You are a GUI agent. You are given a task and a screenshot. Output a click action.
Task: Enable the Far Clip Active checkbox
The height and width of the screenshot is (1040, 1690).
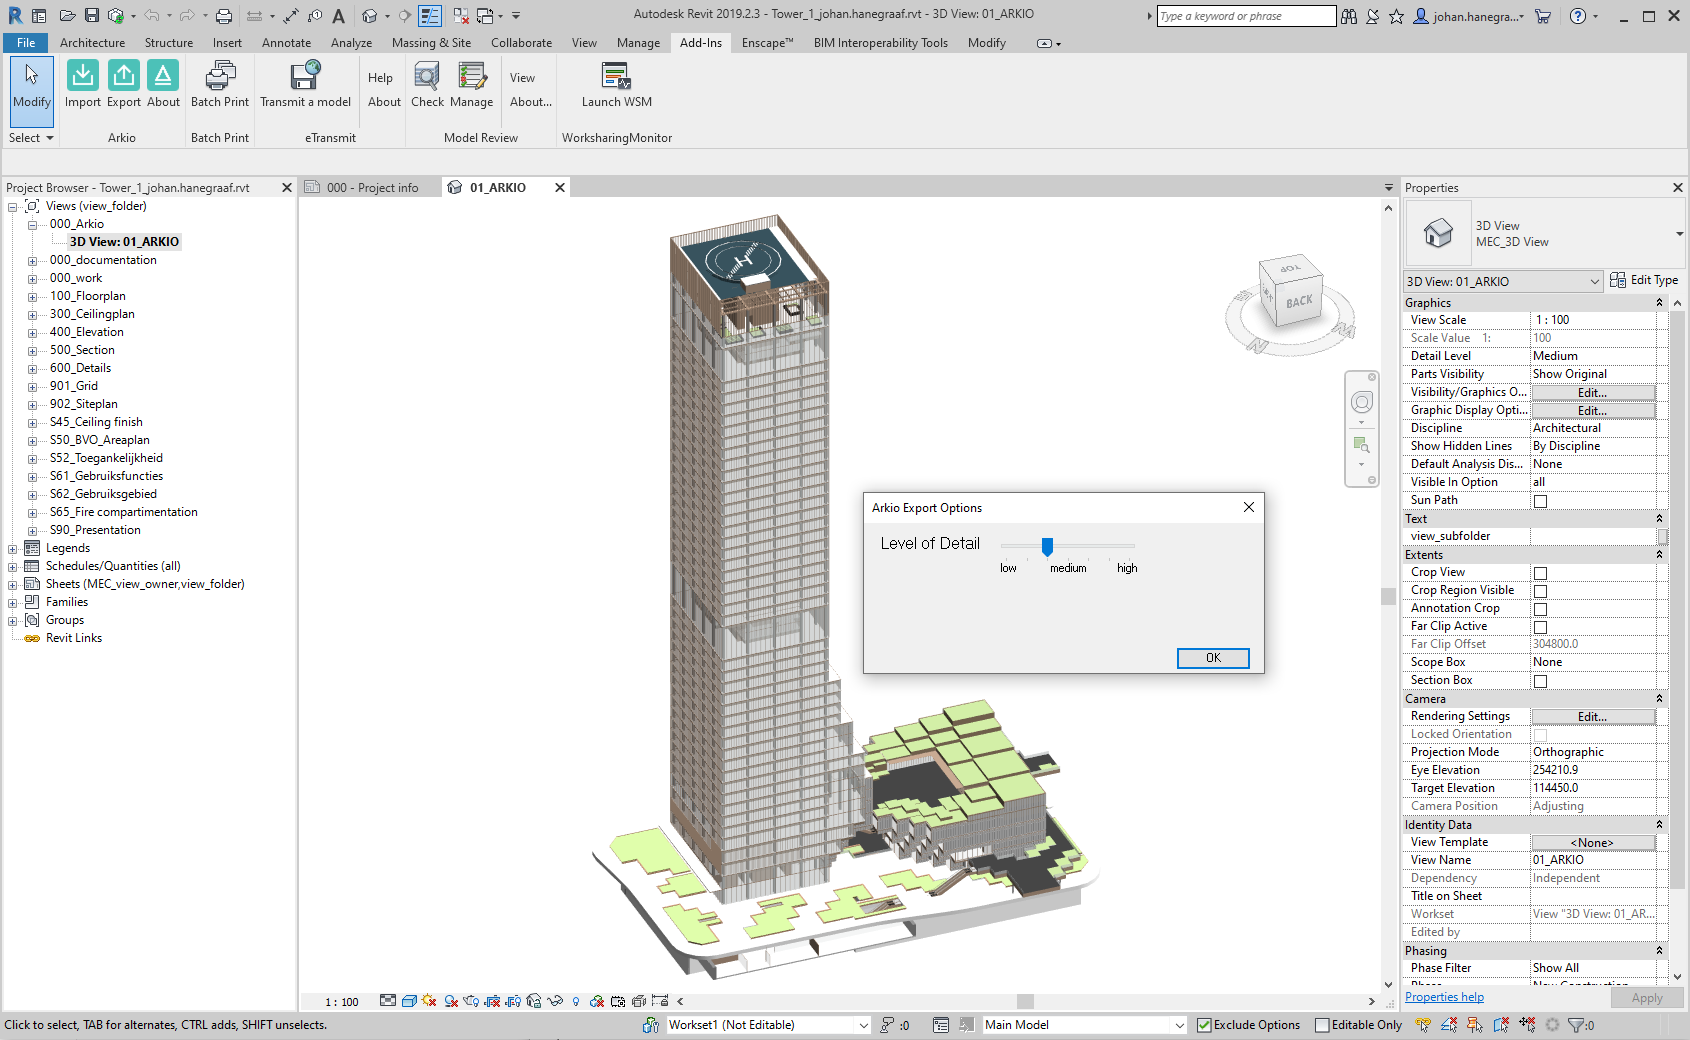coord(1540,627)
